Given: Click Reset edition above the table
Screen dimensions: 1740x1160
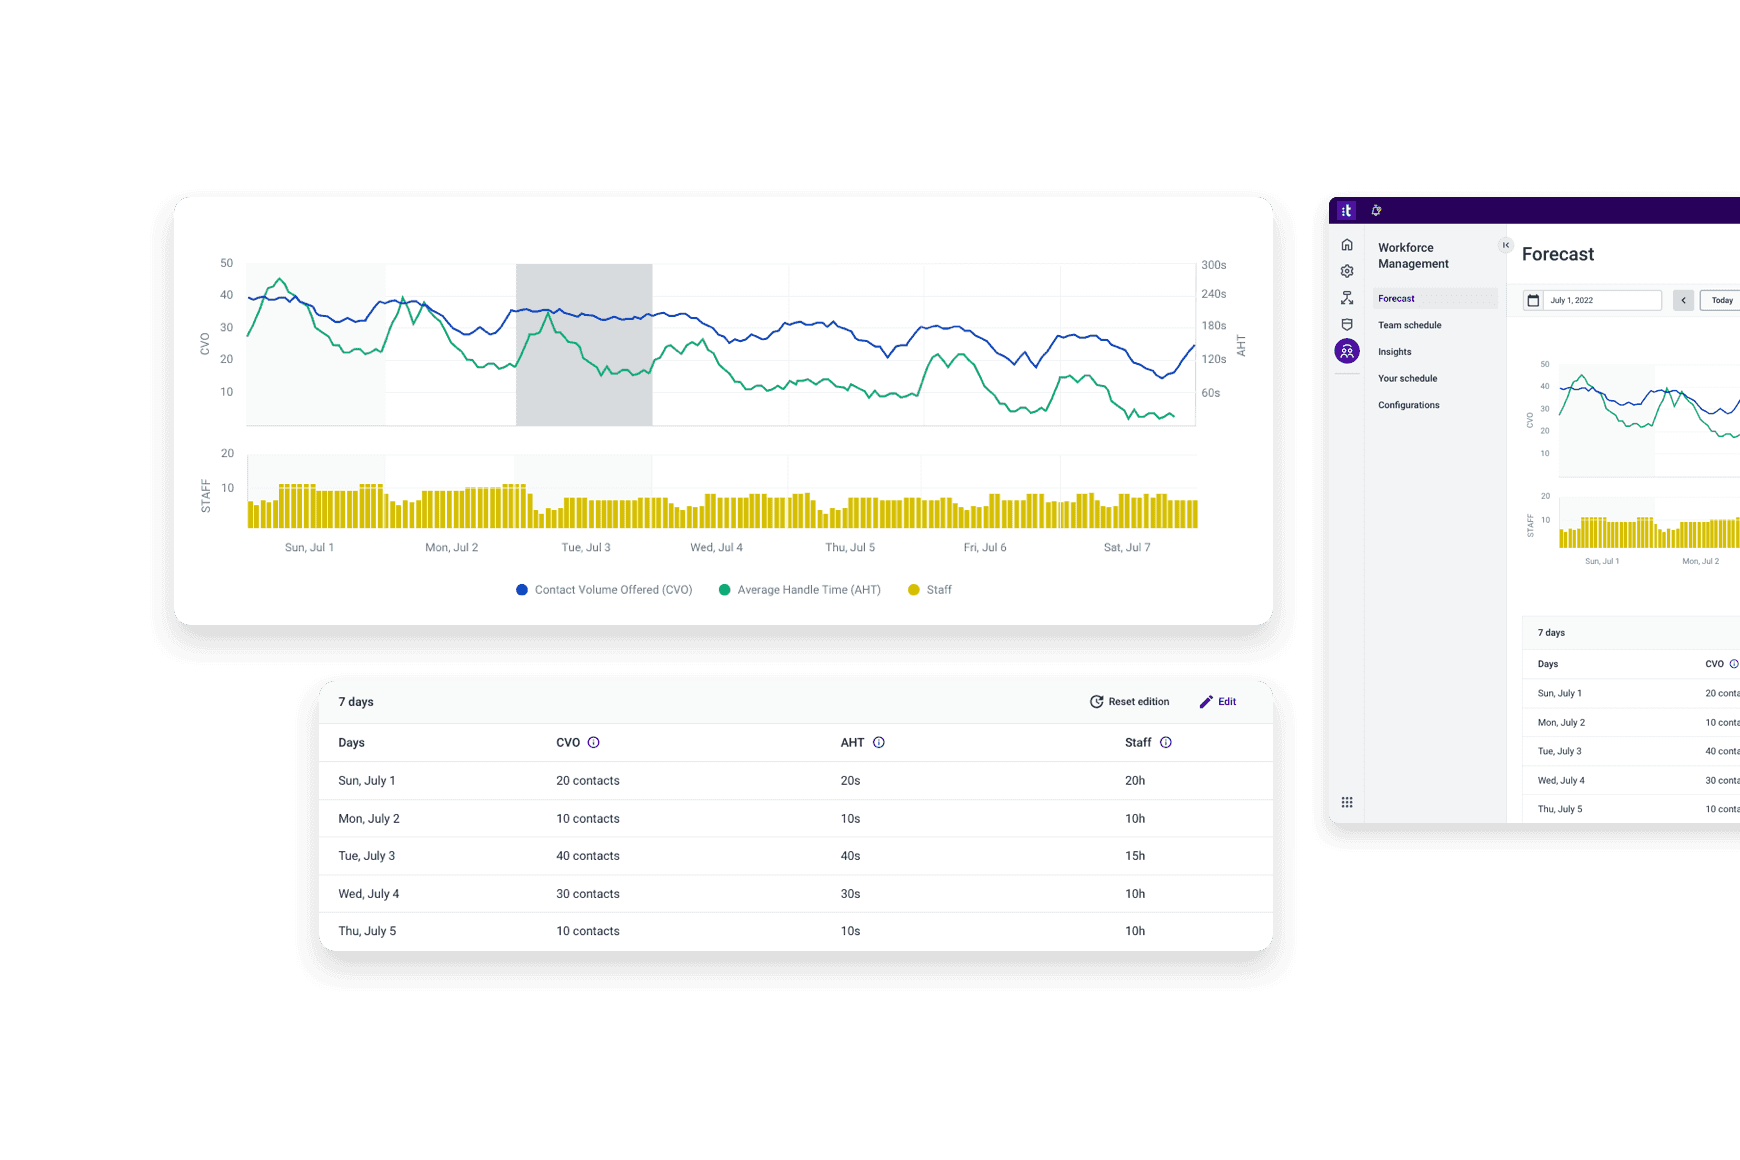Looking at the screenshot, I should pyautogui.click(x=1129, y=701).
